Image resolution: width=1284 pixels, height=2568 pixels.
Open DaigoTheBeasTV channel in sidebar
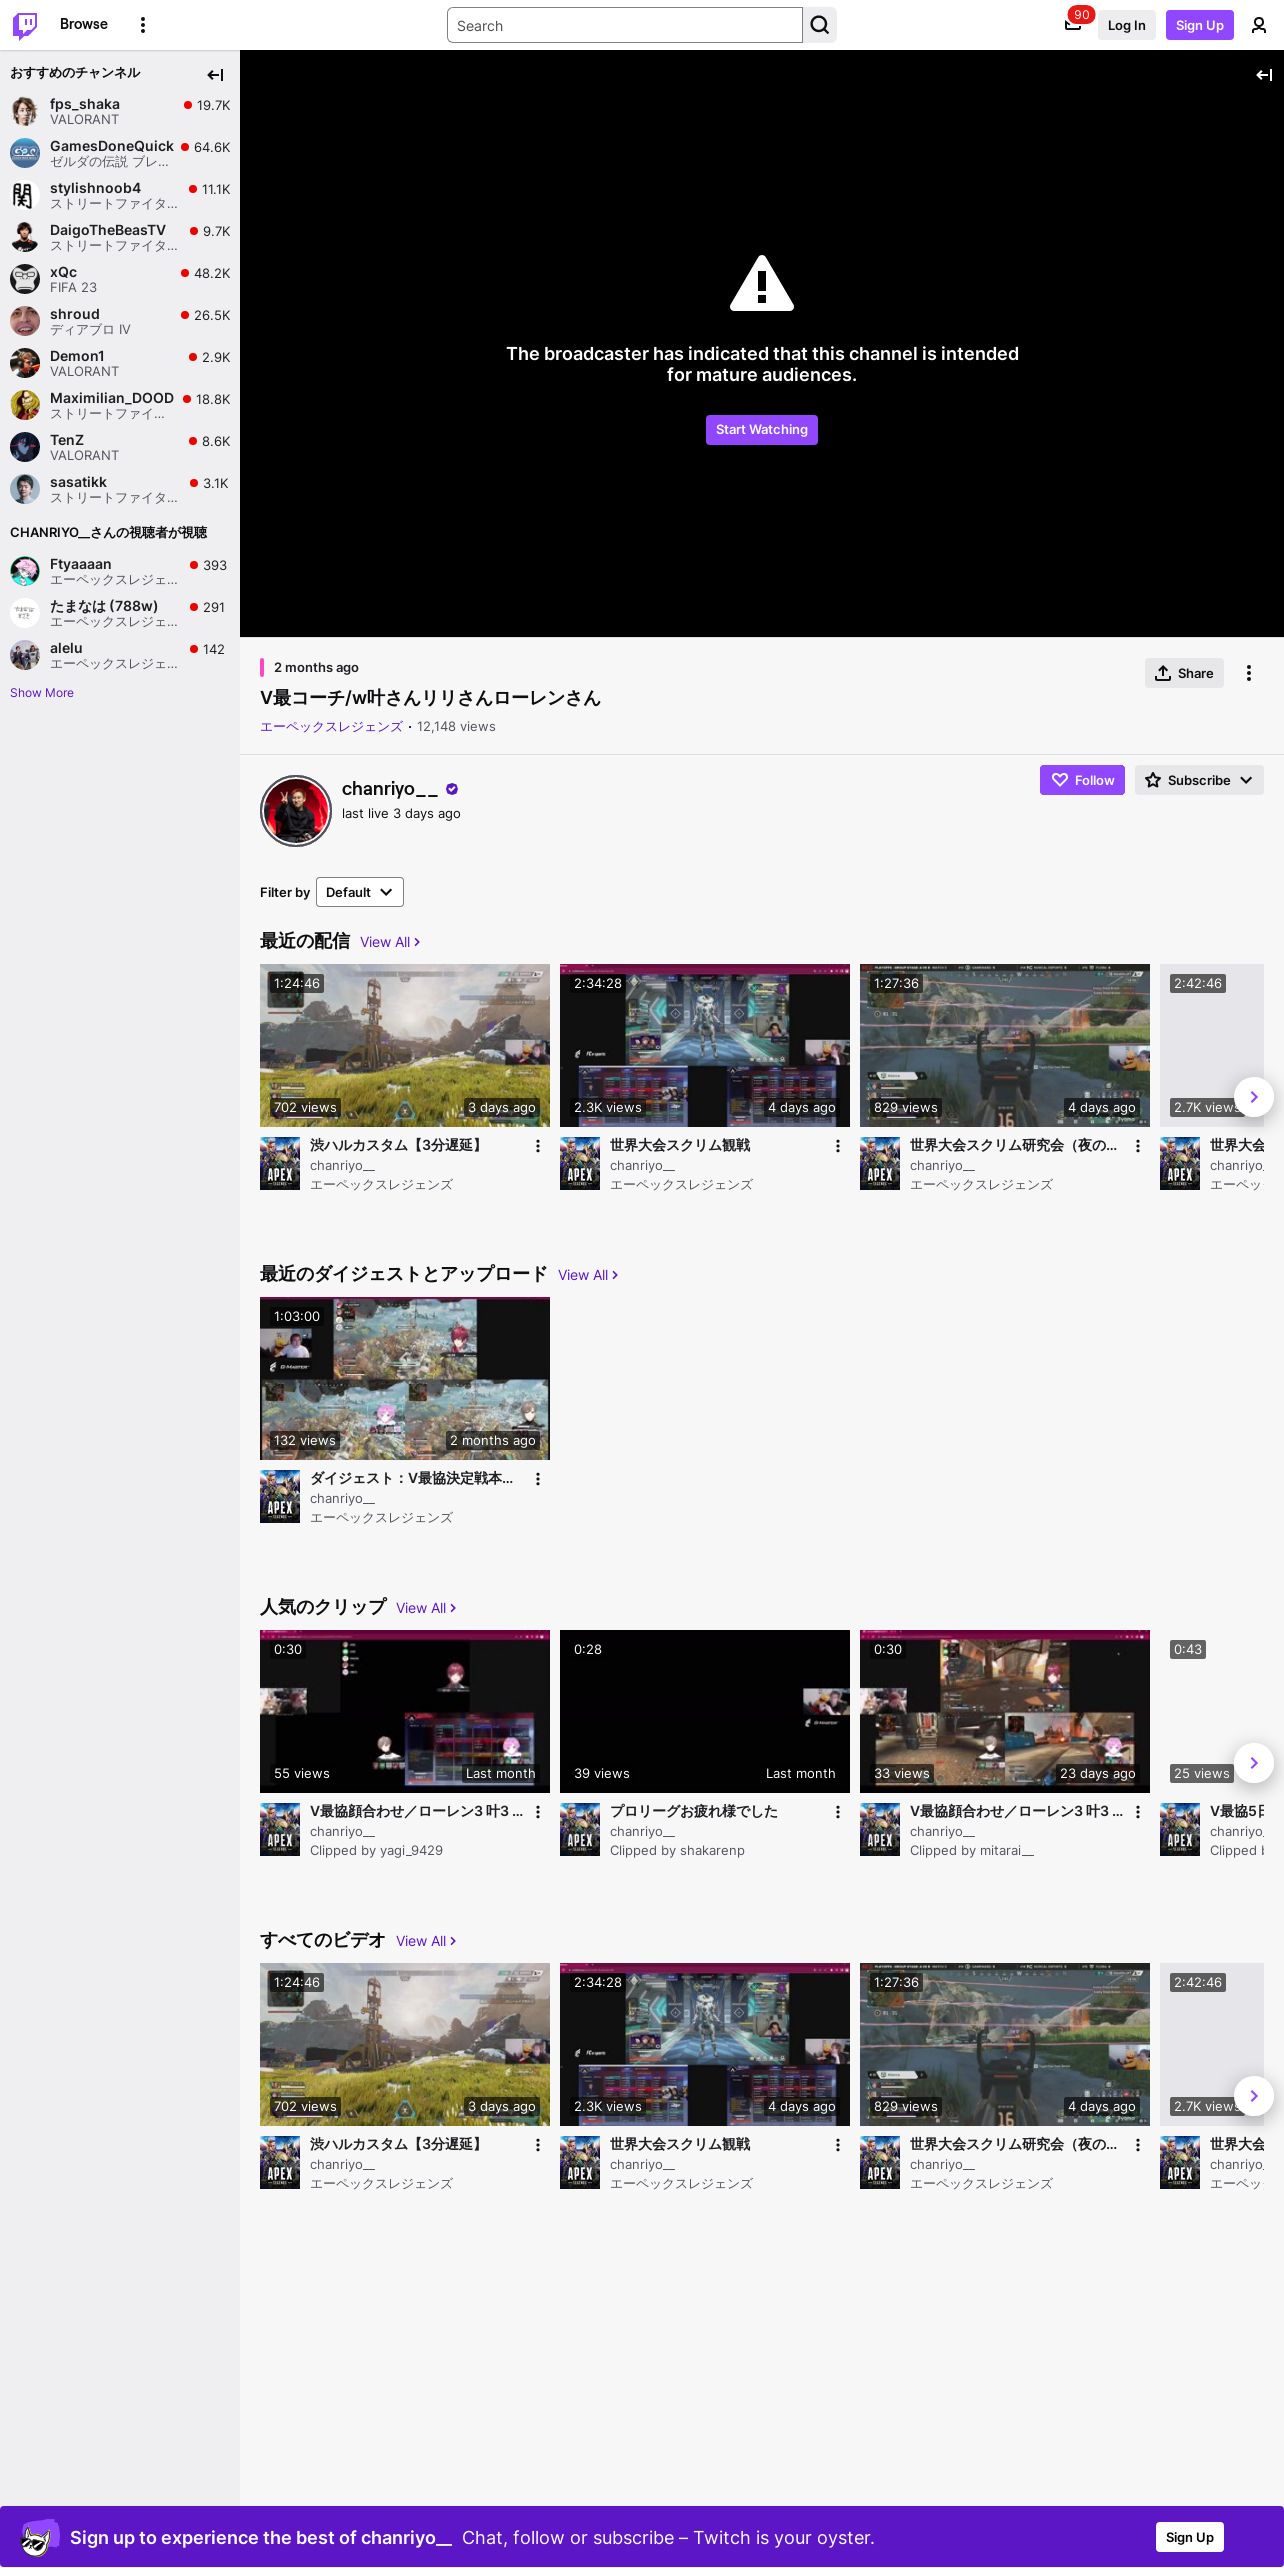point(120,237)
